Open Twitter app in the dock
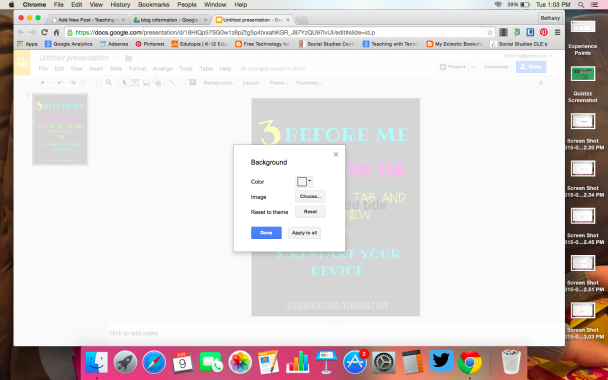 pos(441,362)
